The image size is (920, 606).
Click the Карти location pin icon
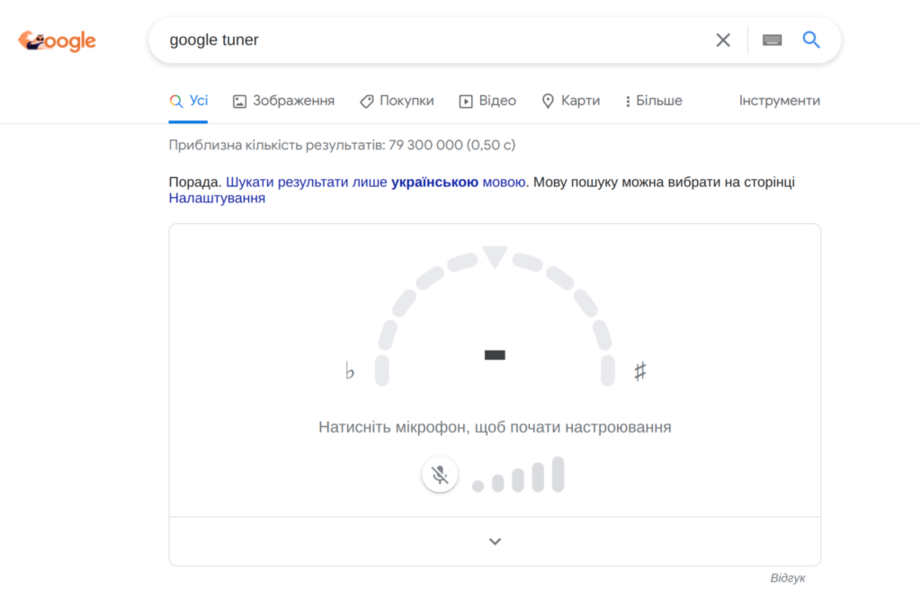[x=547, y=100]
